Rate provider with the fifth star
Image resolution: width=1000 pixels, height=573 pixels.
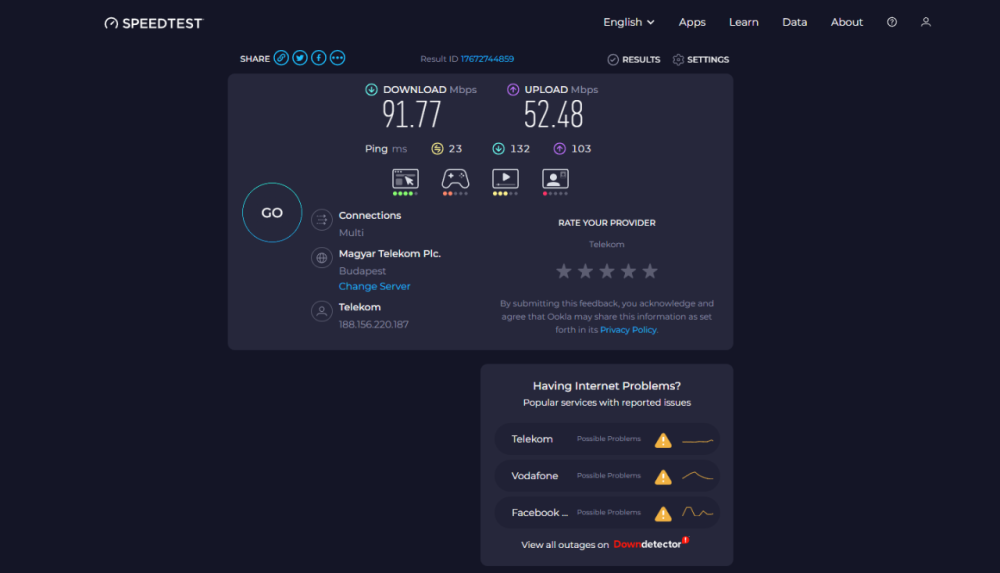[650, 271]
